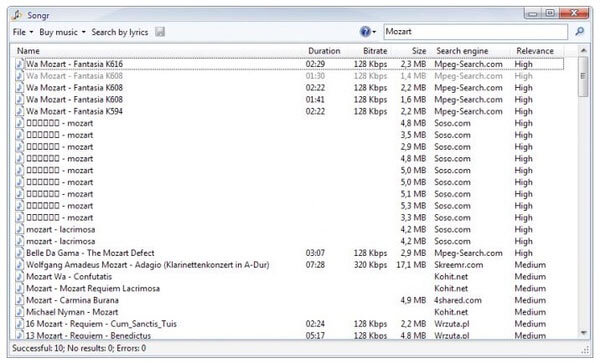
Task: Click the magnifier search icon
Action: point(580,32)
